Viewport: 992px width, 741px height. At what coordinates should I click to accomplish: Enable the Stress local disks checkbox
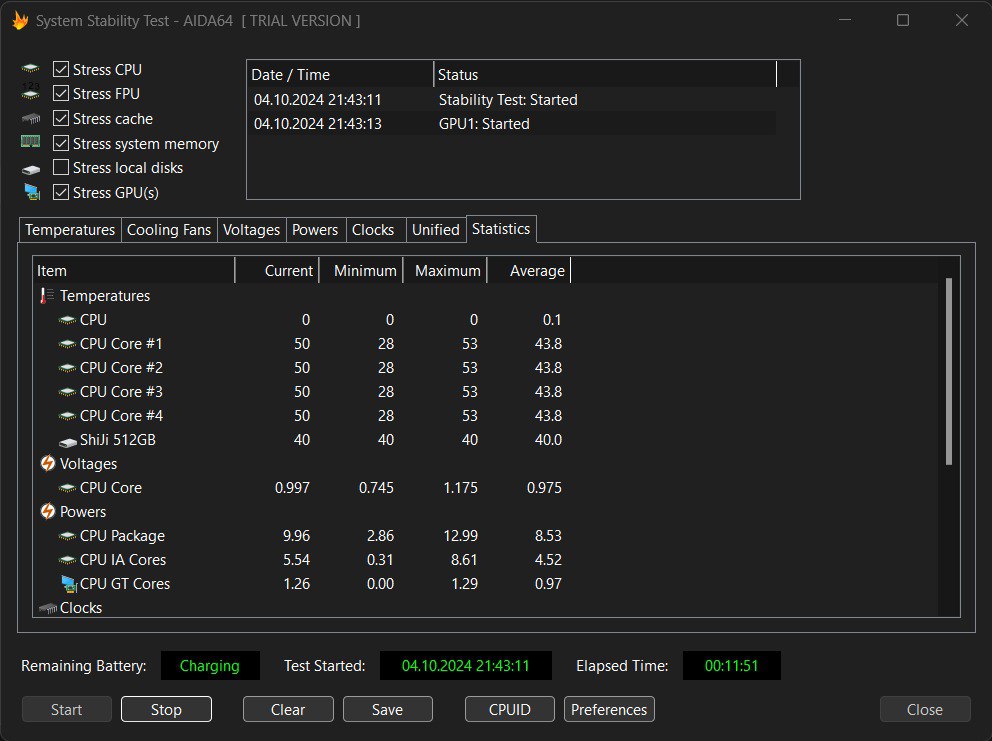61,167
